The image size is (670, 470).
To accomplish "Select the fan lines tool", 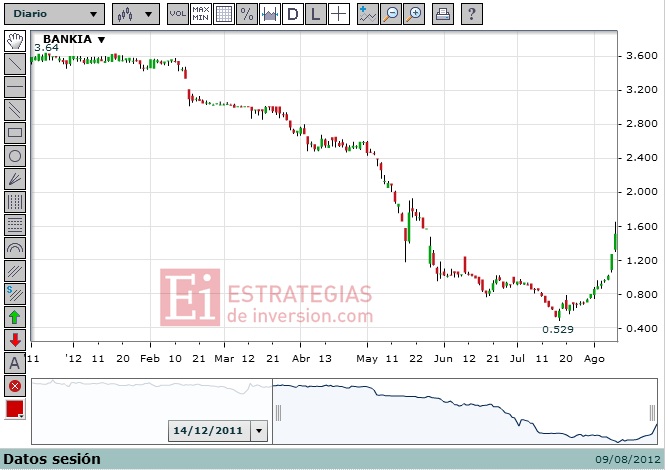I will [x=15, y=179].
